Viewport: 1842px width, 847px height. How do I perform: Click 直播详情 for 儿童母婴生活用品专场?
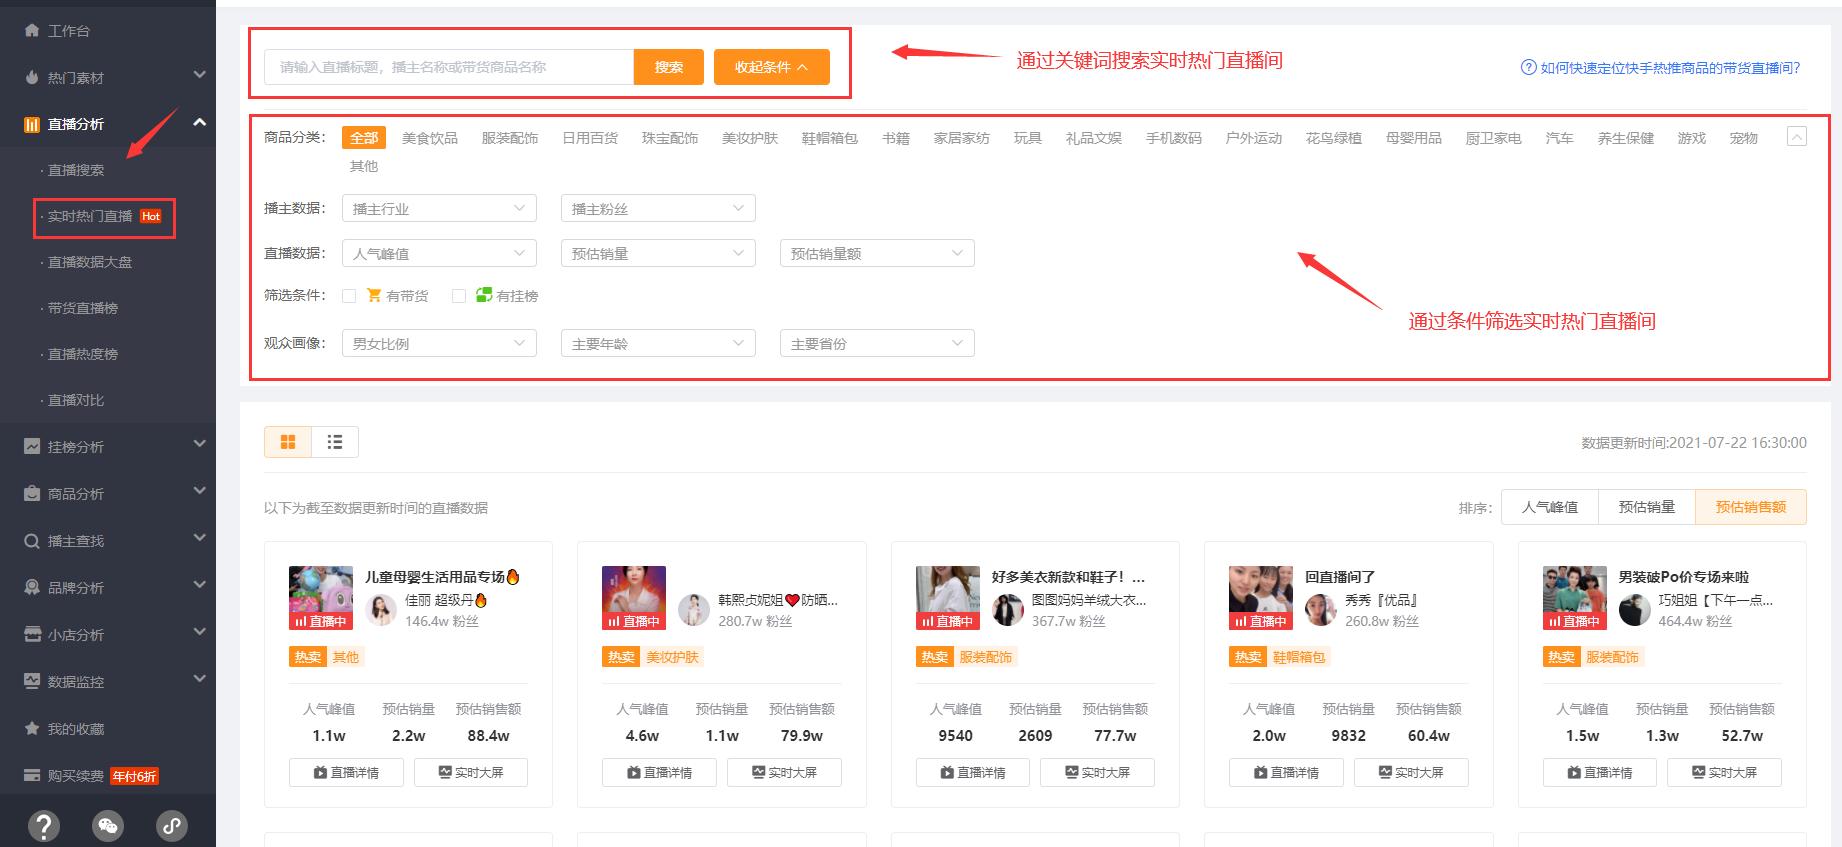tap(346, 772)
